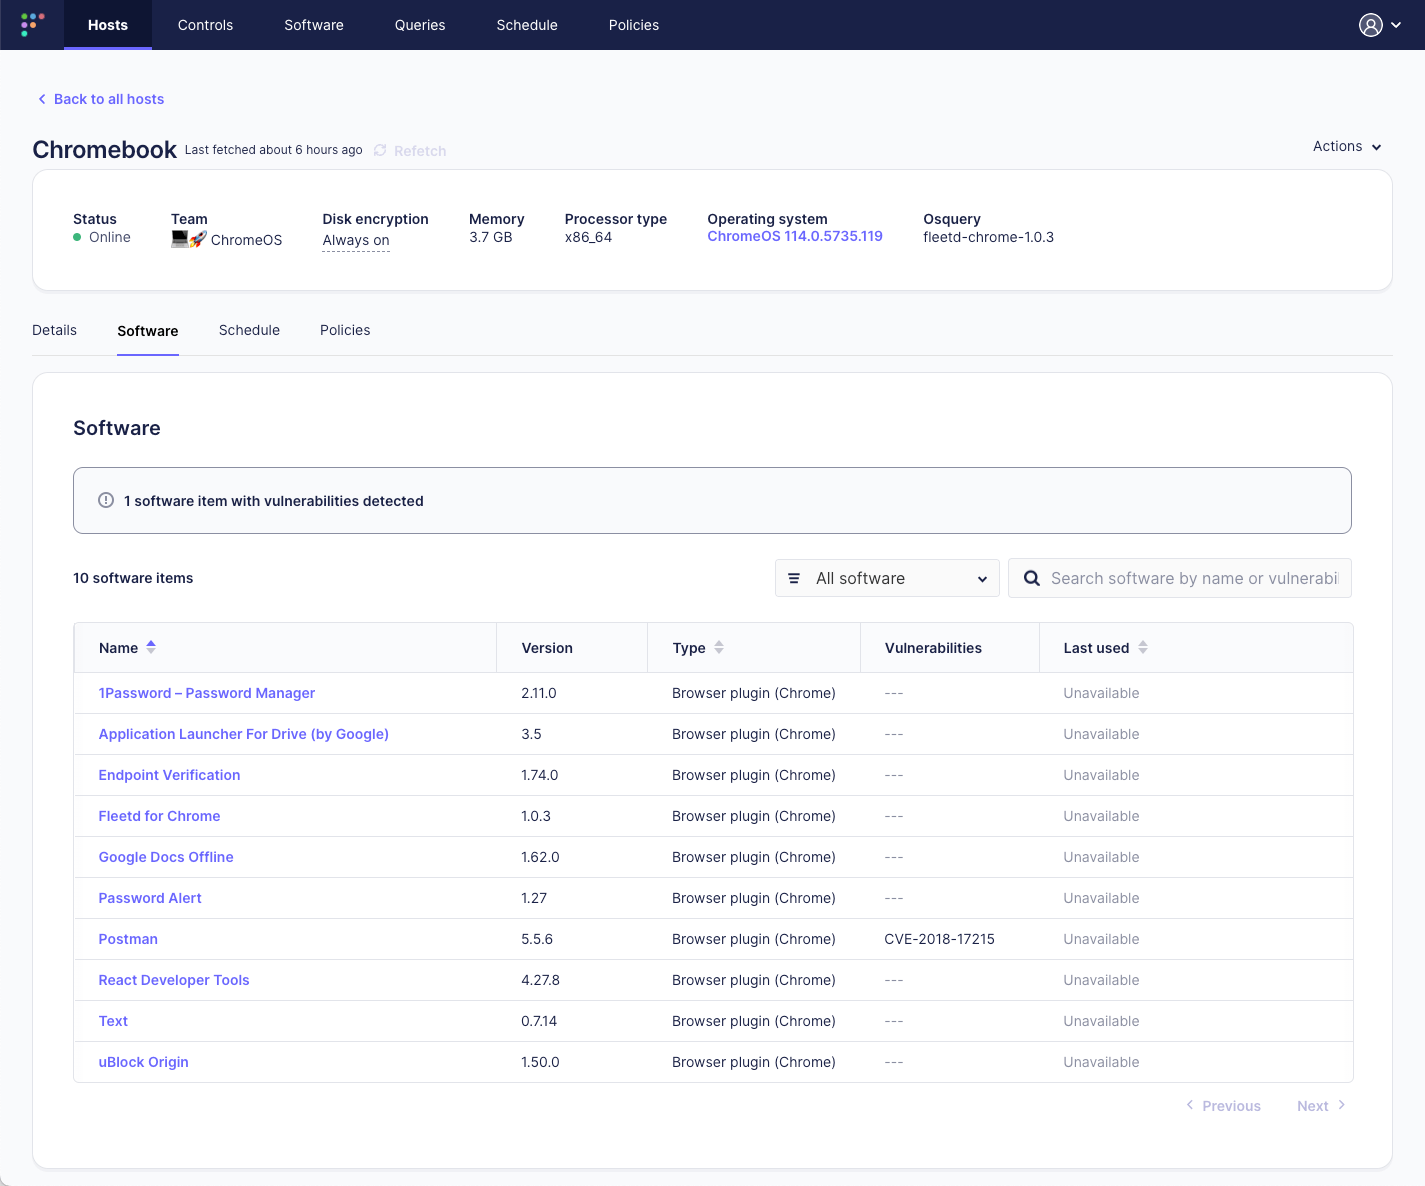
Task: Click the fleetd-chrome-1.0.3 osquery value
Action: click(988, 237)
